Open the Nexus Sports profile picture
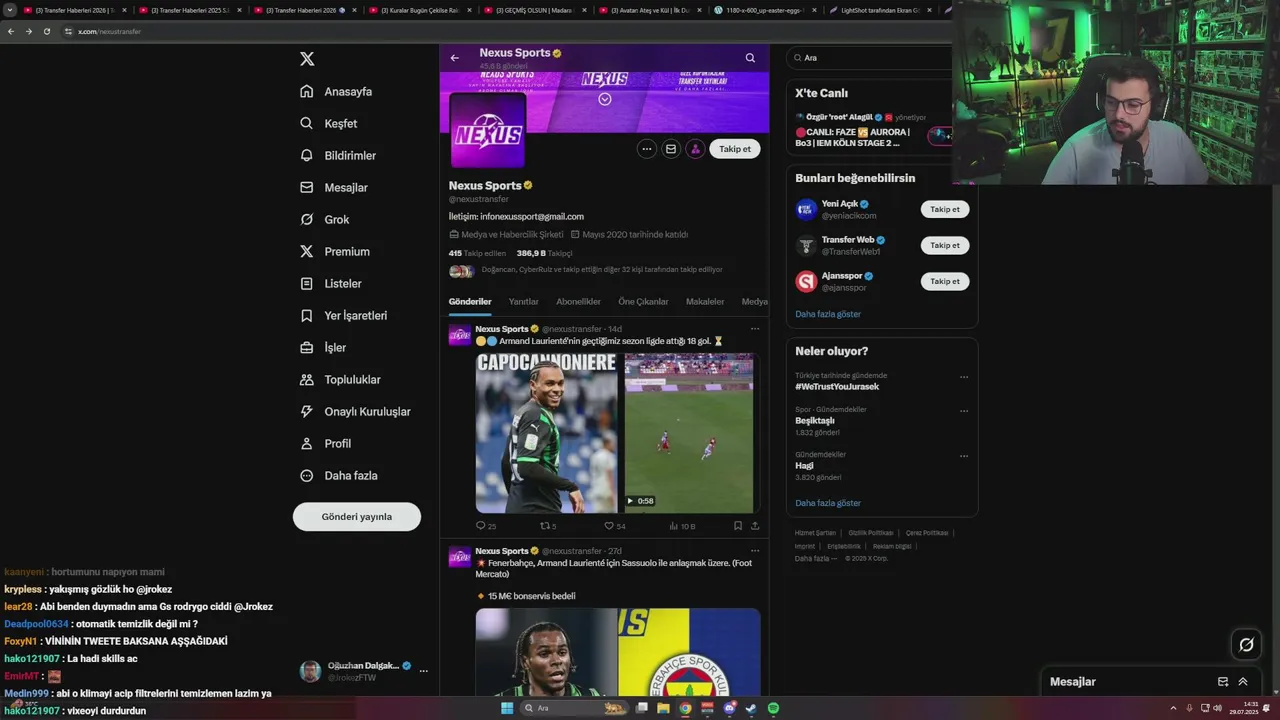The image size is (1280, 720). (x=488, y=130)
